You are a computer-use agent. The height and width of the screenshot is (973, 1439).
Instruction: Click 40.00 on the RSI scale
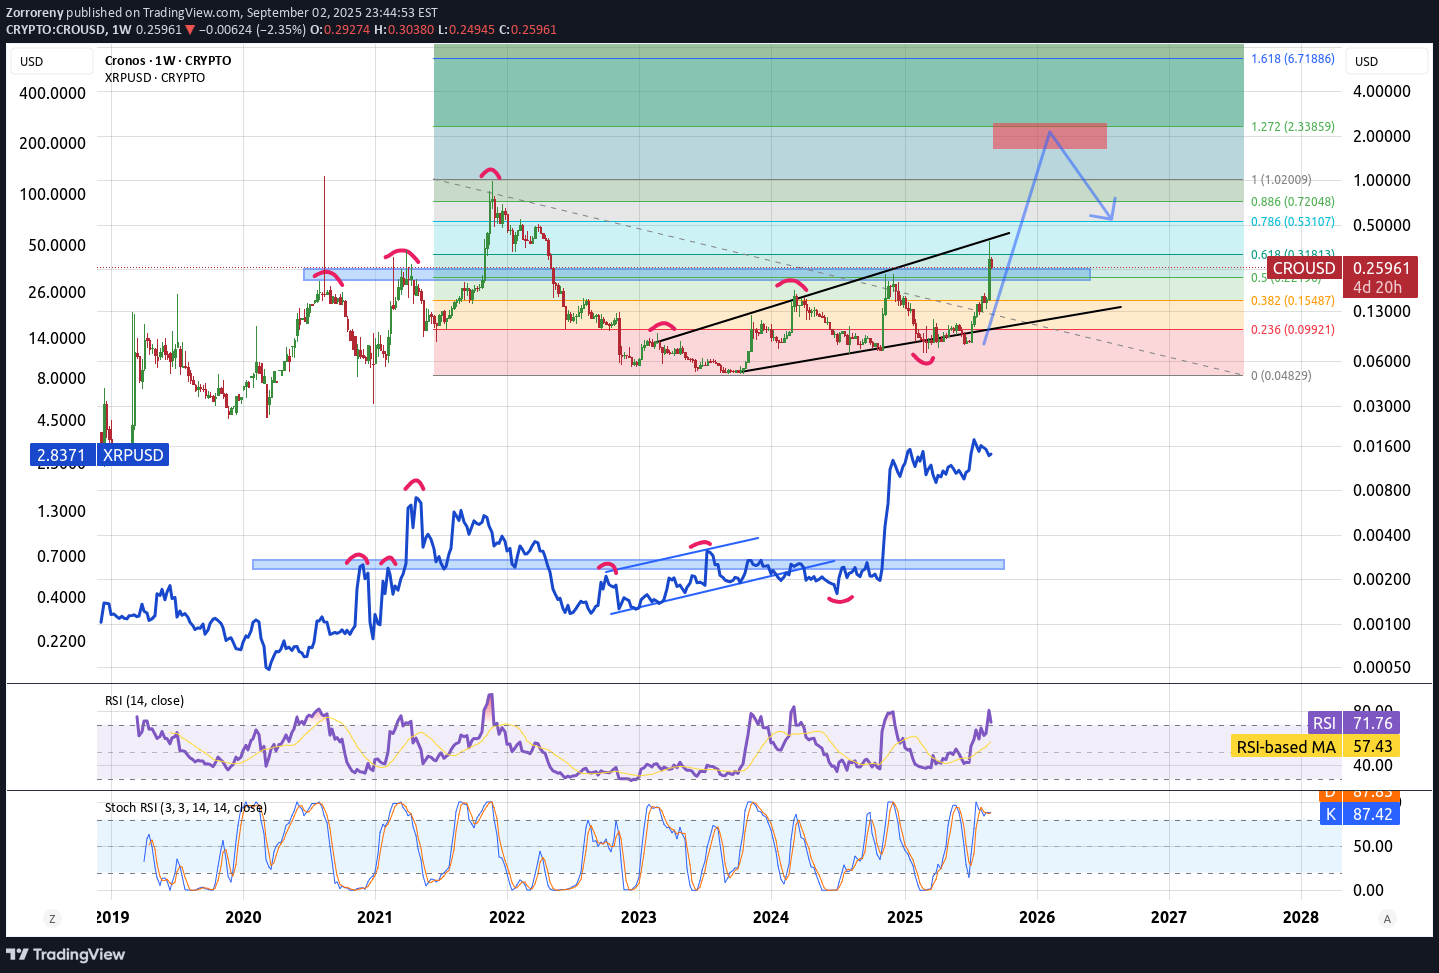(x=1372, y=765)
